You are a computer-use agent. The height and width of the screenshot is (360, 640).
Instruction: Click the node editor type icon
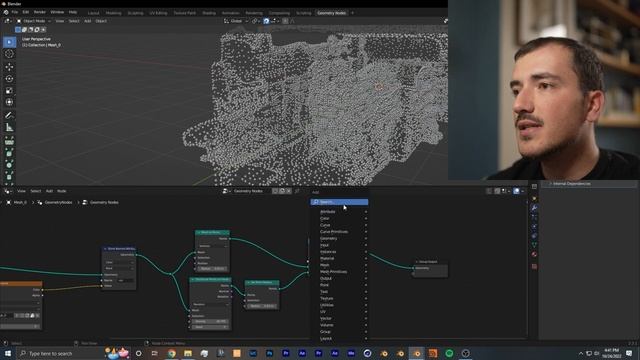pyautogui.click(x=7, y=191)
